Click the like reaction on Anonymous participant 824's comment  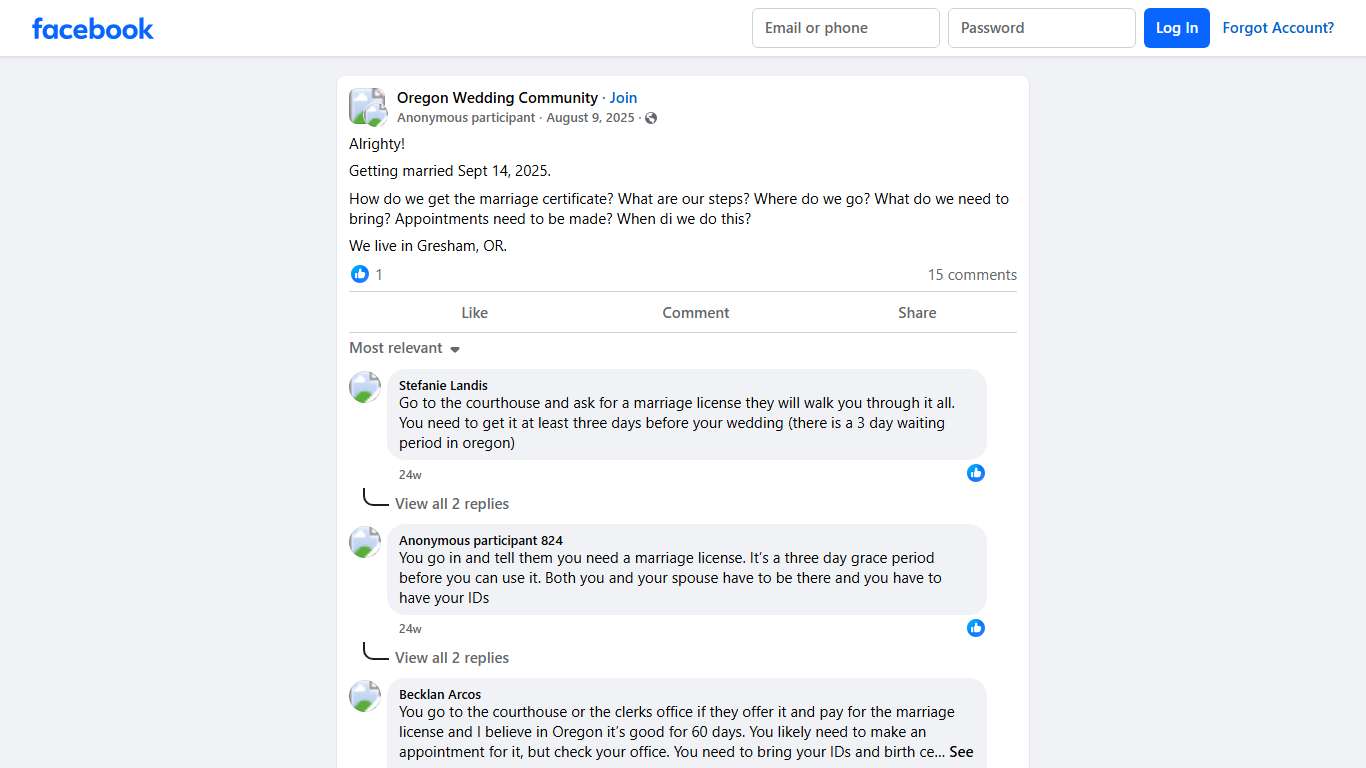pos(976,628)
